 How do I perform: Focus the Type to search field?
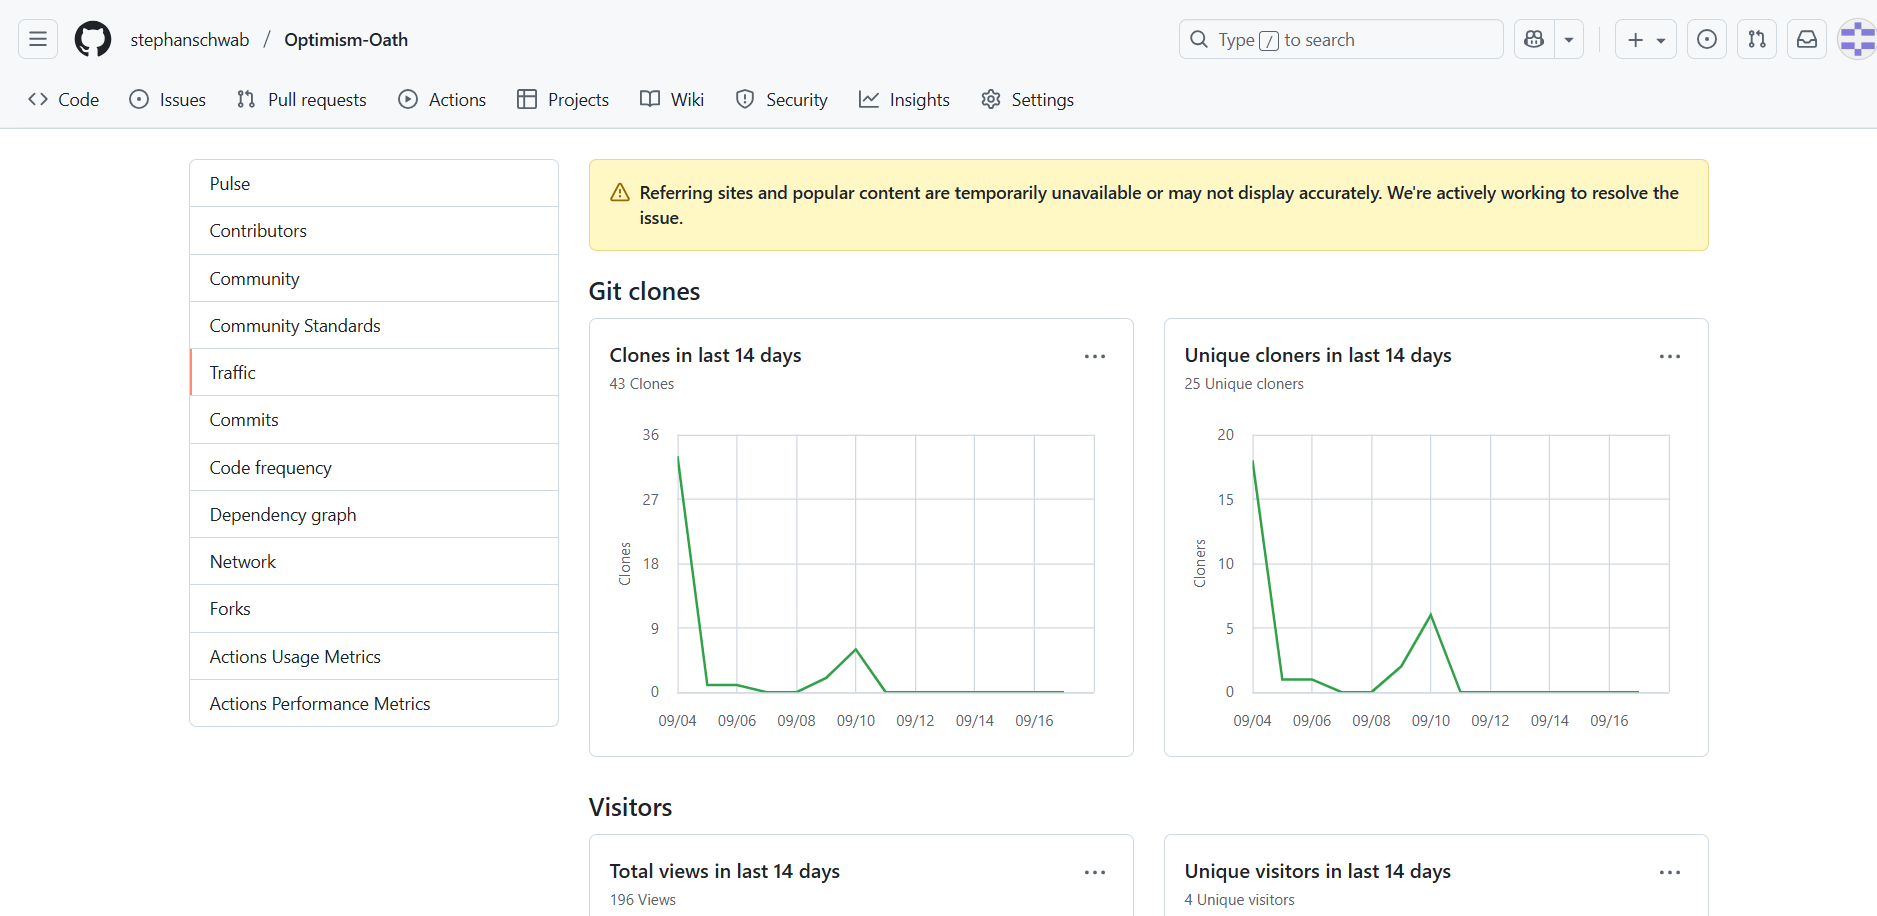[x=1340, y=39]
